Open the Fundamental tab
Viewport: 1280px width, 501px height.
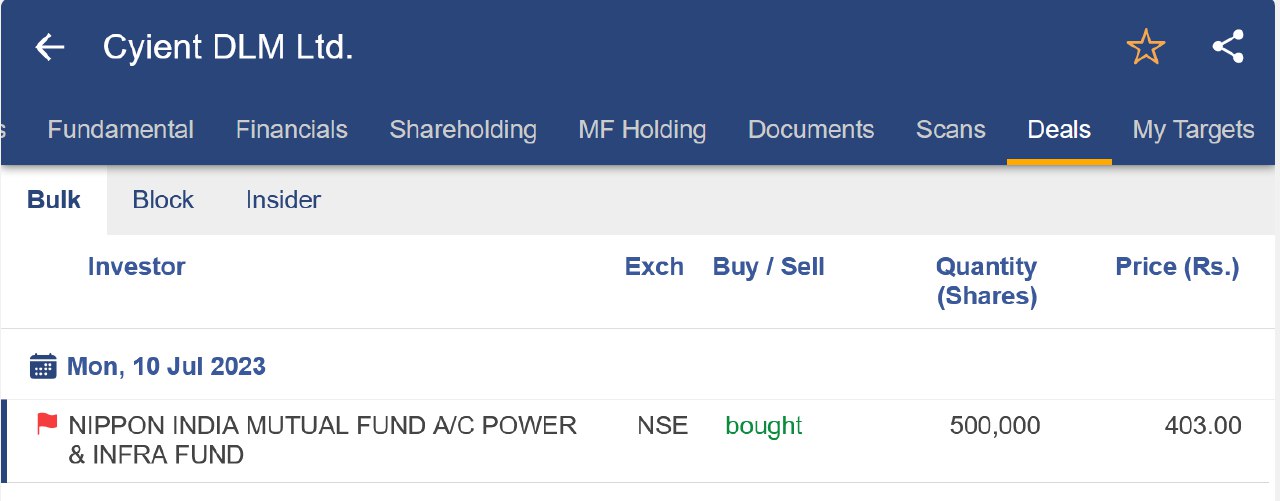[x=120, y=130]
